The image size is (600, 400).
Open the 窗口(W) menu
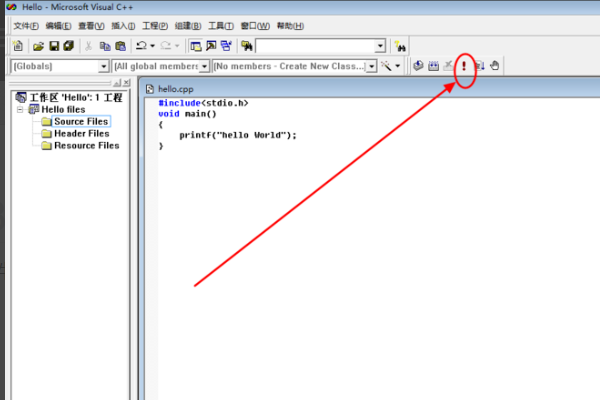point(255,26)
